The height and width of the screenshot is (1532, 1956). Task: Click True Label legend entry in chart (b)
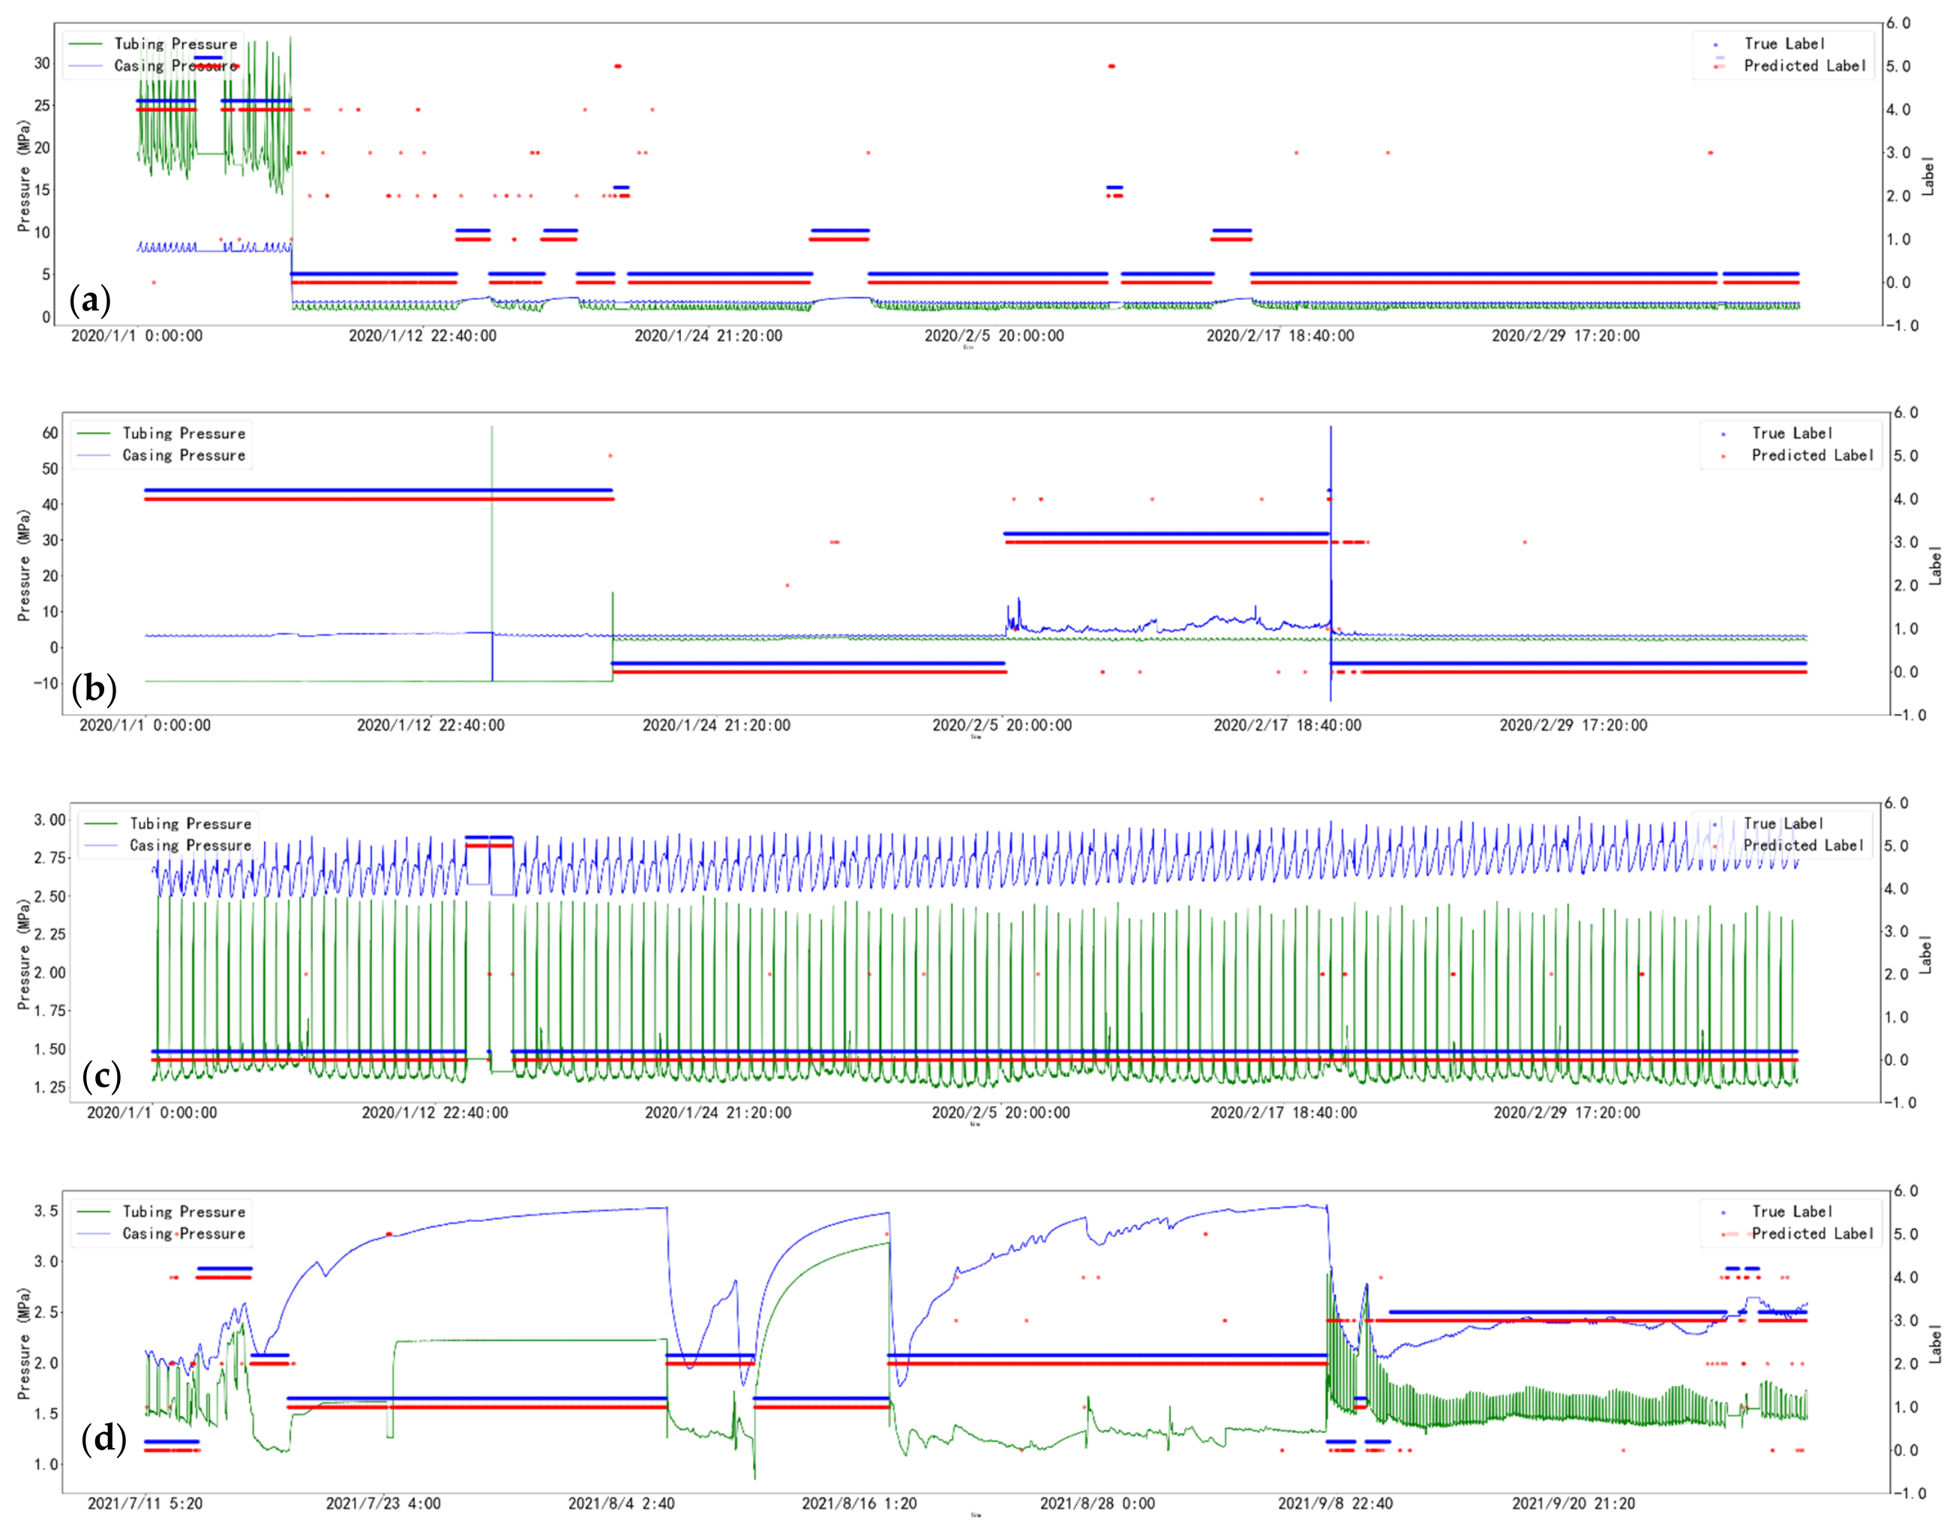(x=1777, y=433)
